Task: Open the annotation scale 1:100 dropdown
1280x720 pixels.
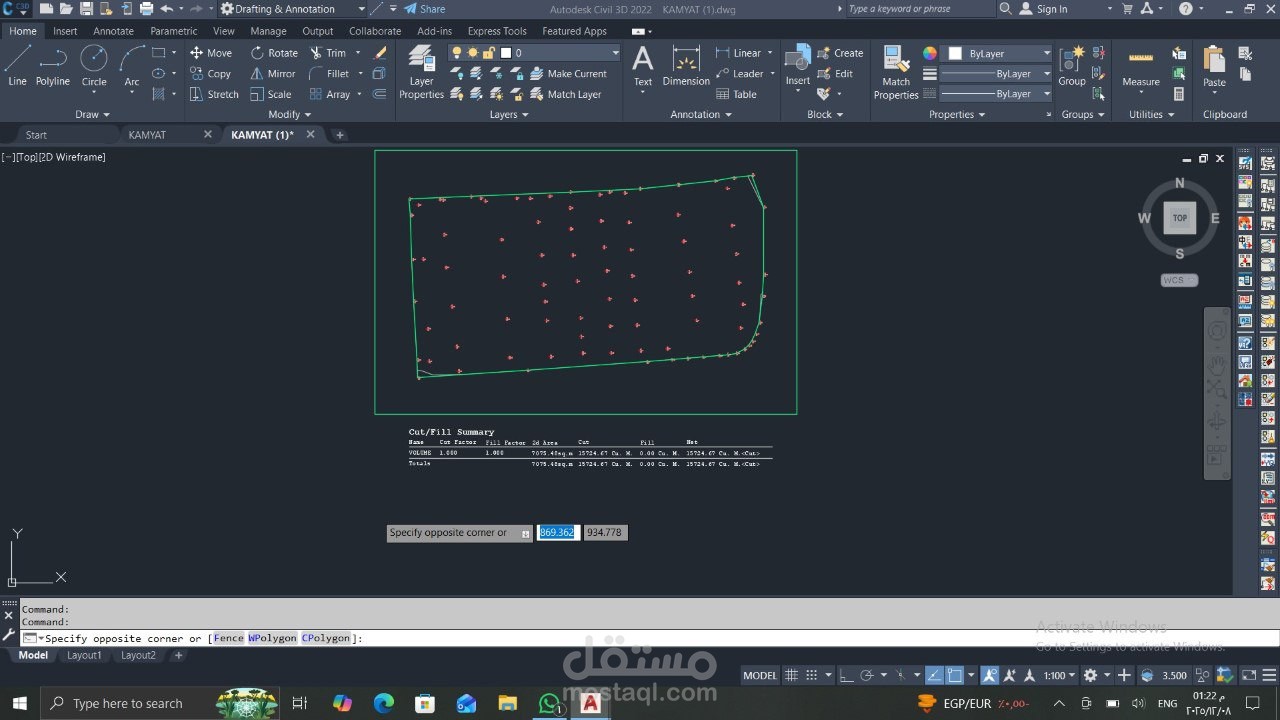Action: 1060,675
